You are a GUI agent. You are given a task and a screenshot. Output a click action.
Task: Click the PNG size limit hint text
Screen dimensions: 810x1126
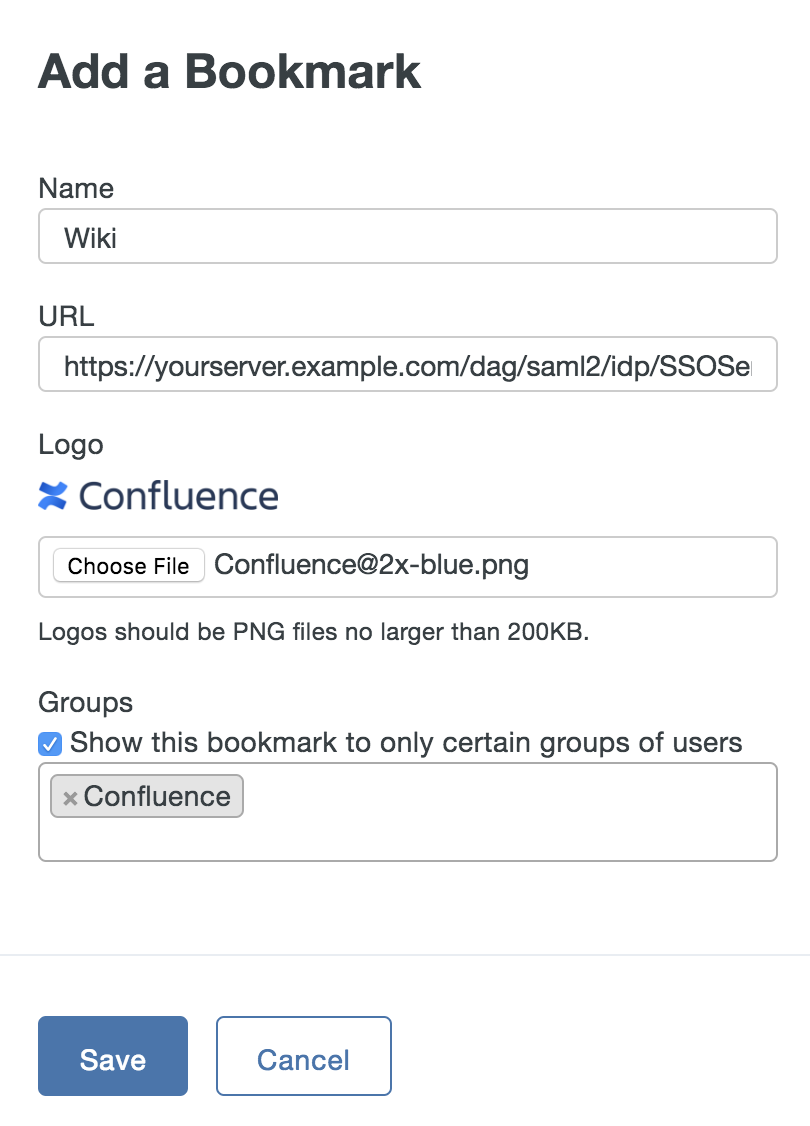click(313, 632)
